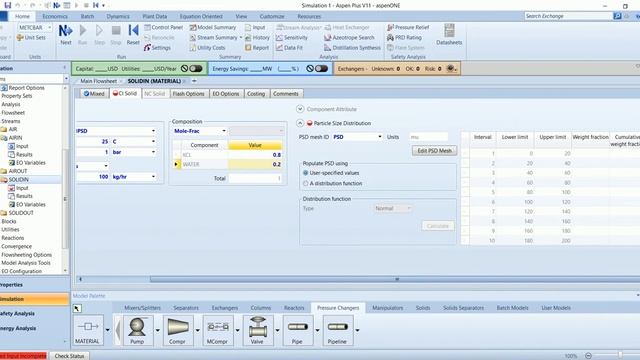Open PRD Rating
Image resolution: width=640 pixels, height=360 pixels.
[x=404, y=38]
